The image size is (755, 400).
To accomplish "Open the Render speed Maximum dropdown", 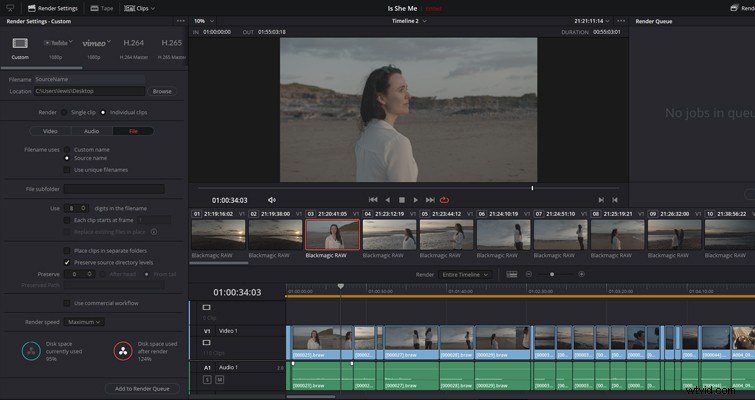I will (84, 322).
